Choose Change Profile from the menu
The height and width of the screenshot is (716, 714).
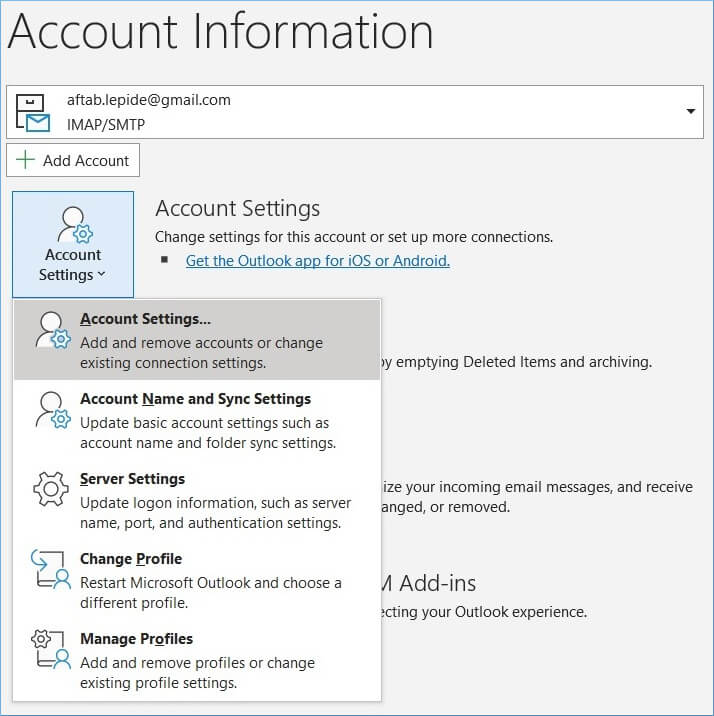point(197,580)
